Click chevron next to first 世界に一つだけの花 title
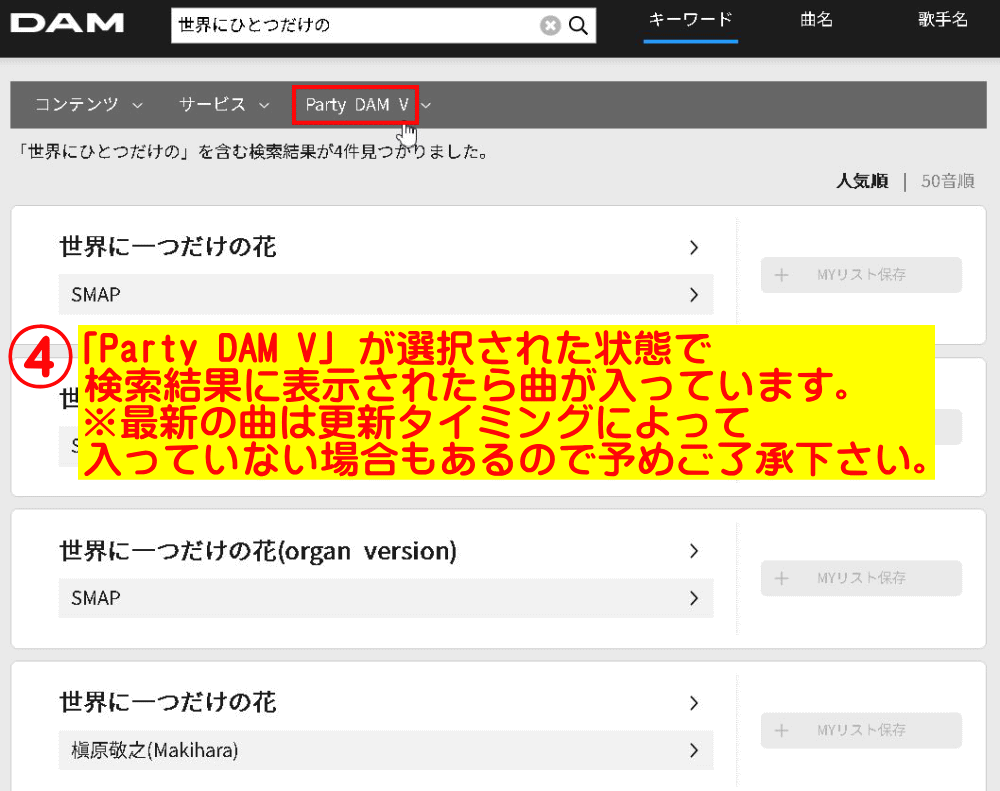 pyautogui.click(x=694, y=248)
